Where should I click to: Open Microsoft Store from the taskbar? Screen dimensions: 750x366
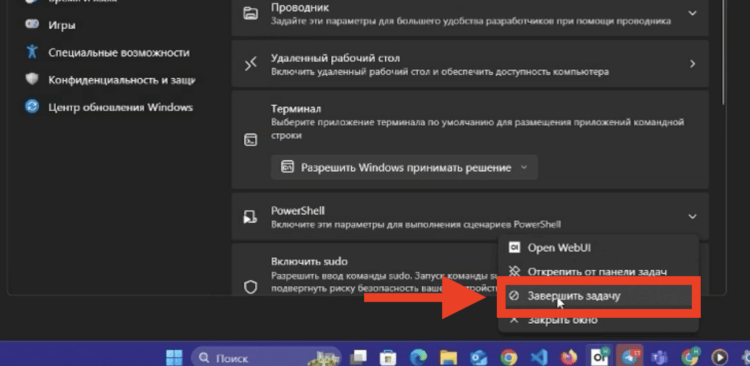(x=388, y=357)
